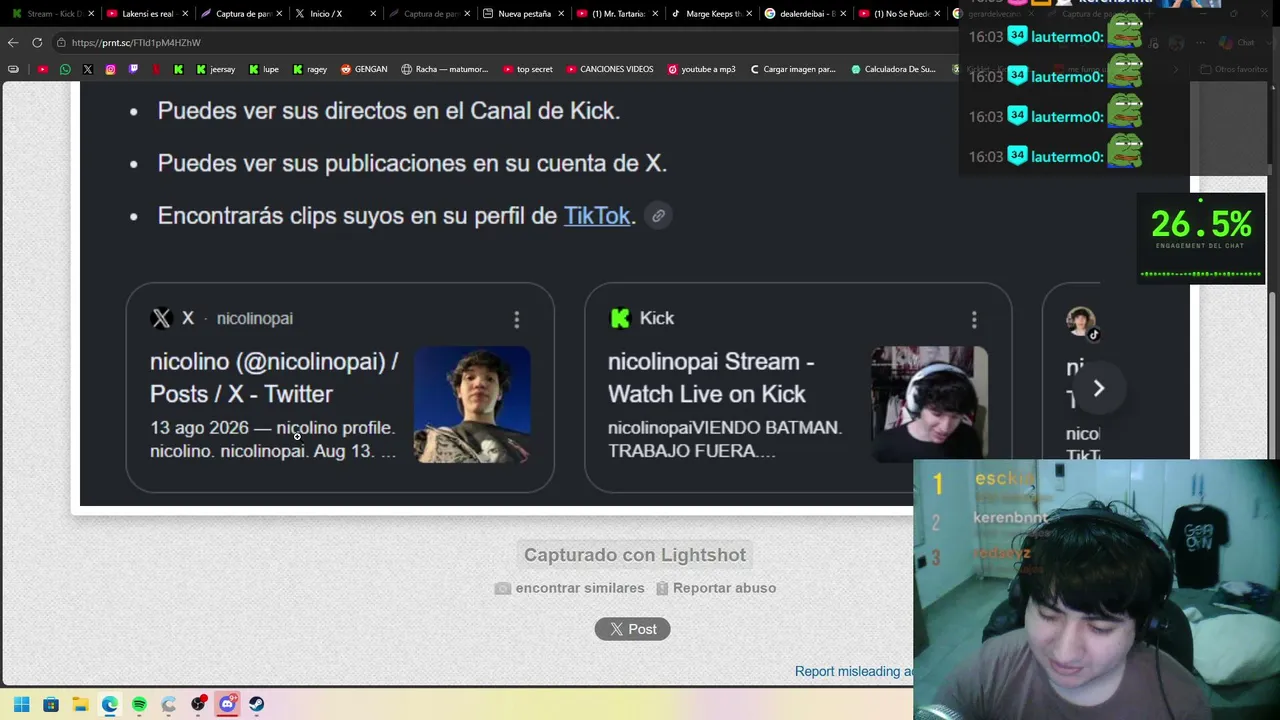Switch to the 'dealerdeibai' tab
This screenshot has width=1280, height=720.
click(x=806, y=14)
